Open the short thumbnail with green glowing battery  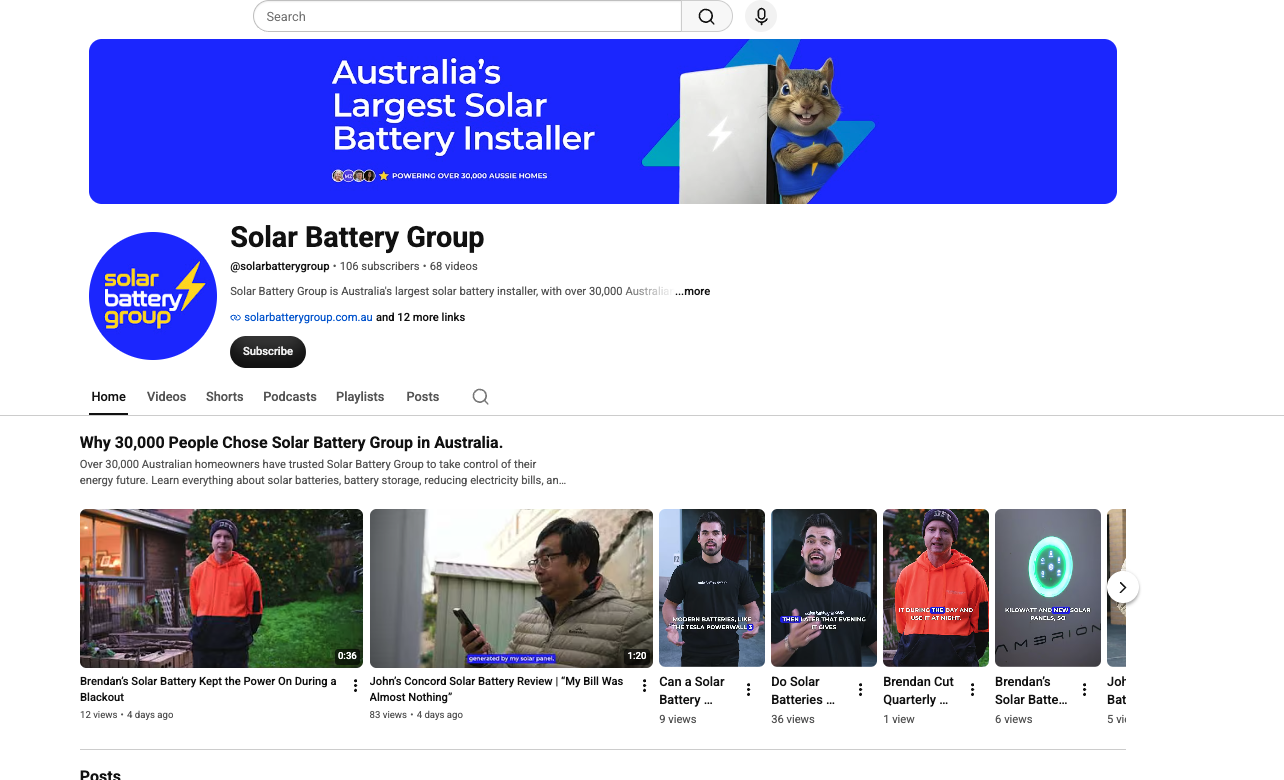click(x=1048, y=588)
